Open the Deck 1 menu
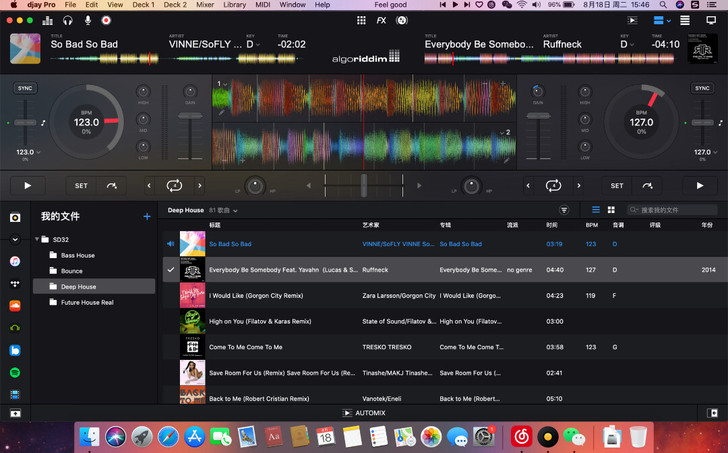 (143, 5)
